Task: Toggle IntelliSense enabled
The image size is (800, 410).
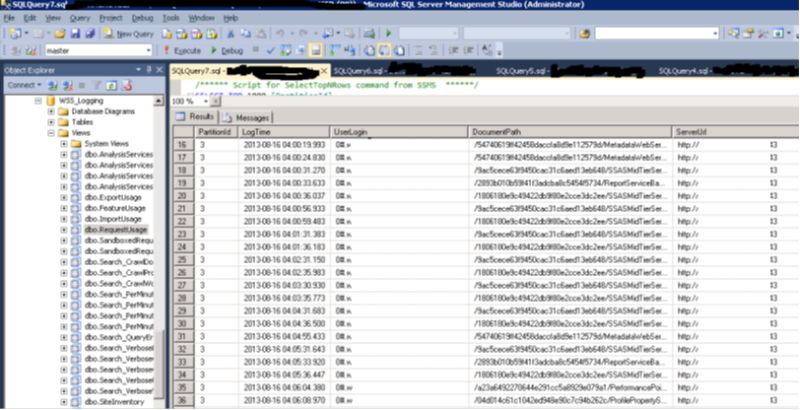Action: click(x=316, y=50)
